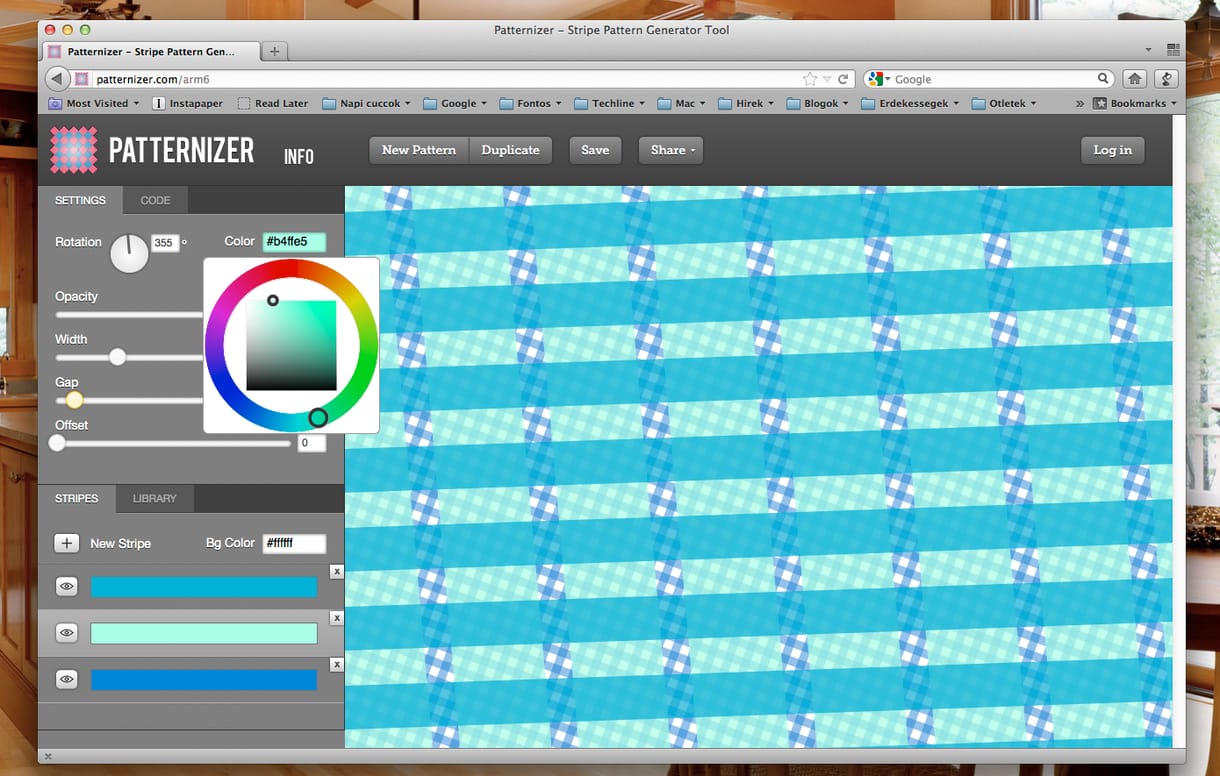Click the Patternizer logo icon
Screen dimensions: 1220x776
tap(74, 150)
